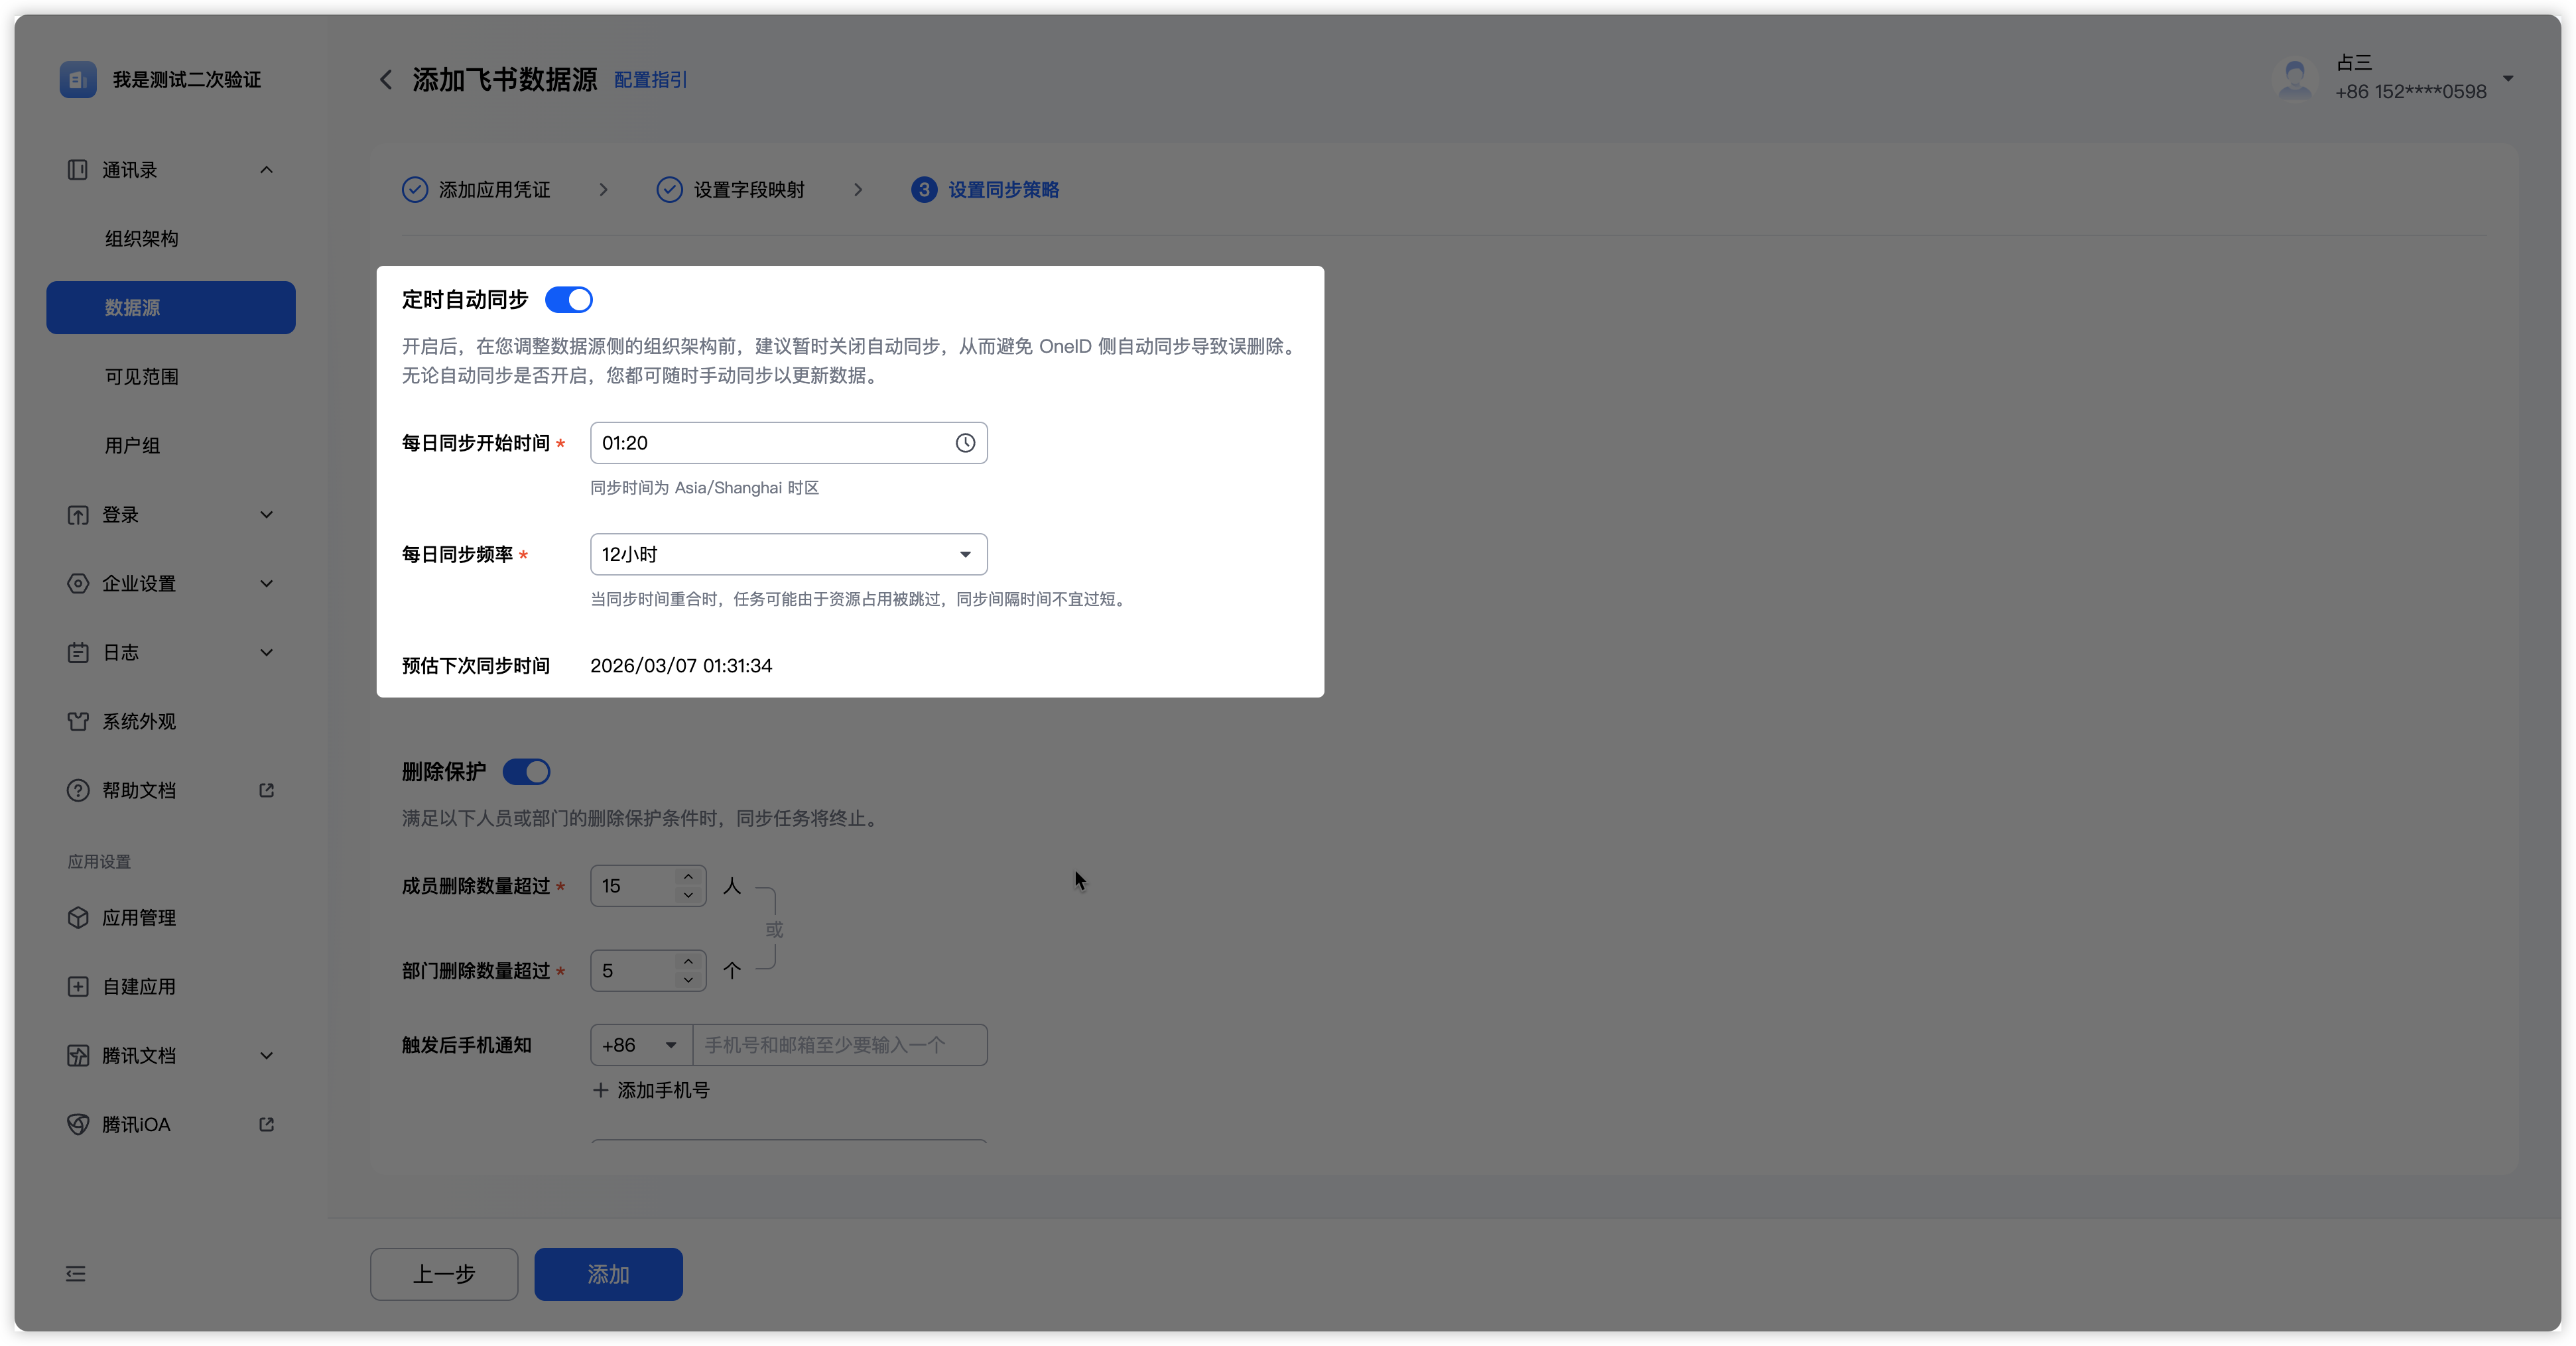Click the 应用管理 cube icon
Image resolution: width=2576 pixels, height=1346 pixels.
pyautogui.click(x=78, y=917)
